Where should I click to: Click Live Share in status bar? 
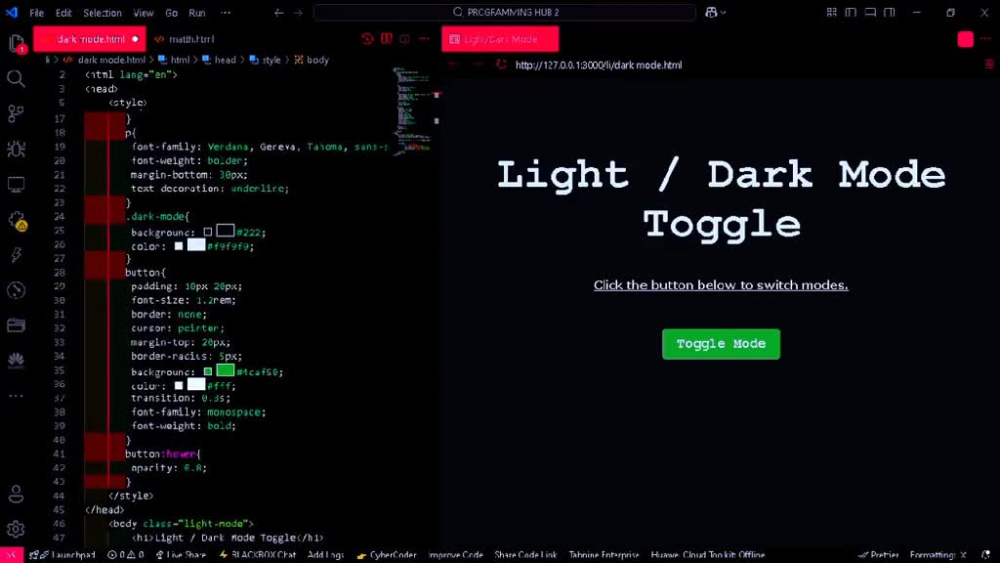pyautogui.click(x=180, y=555)
